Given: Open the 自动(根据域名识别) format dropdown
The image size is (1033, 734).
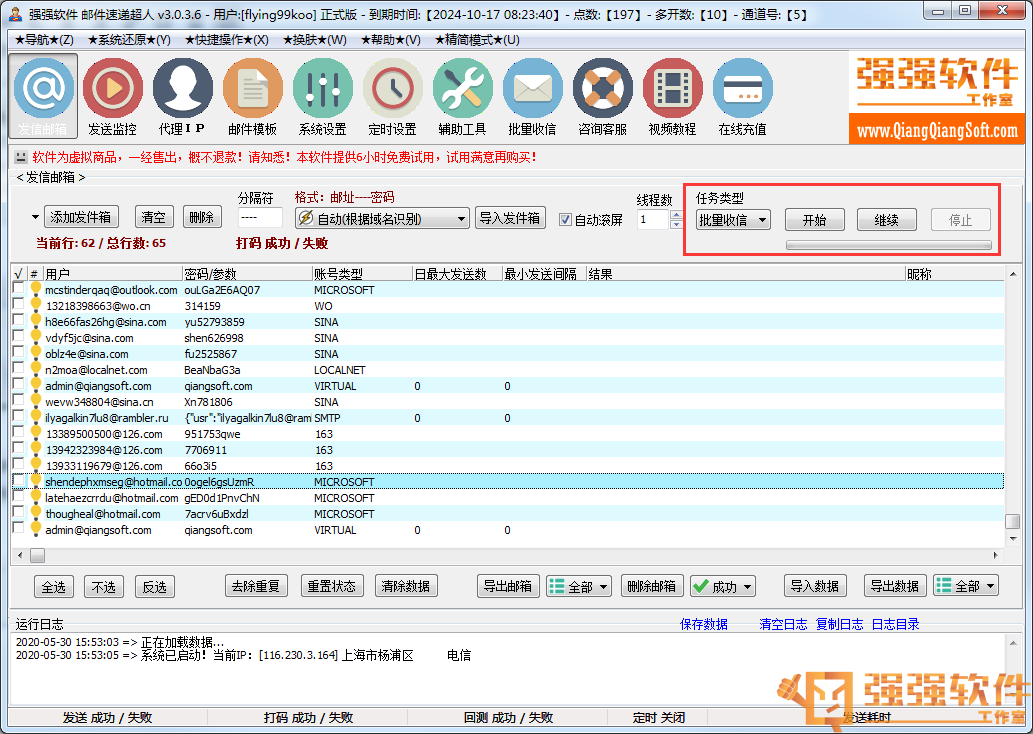Looking at the screenshot, I should 383,218.
